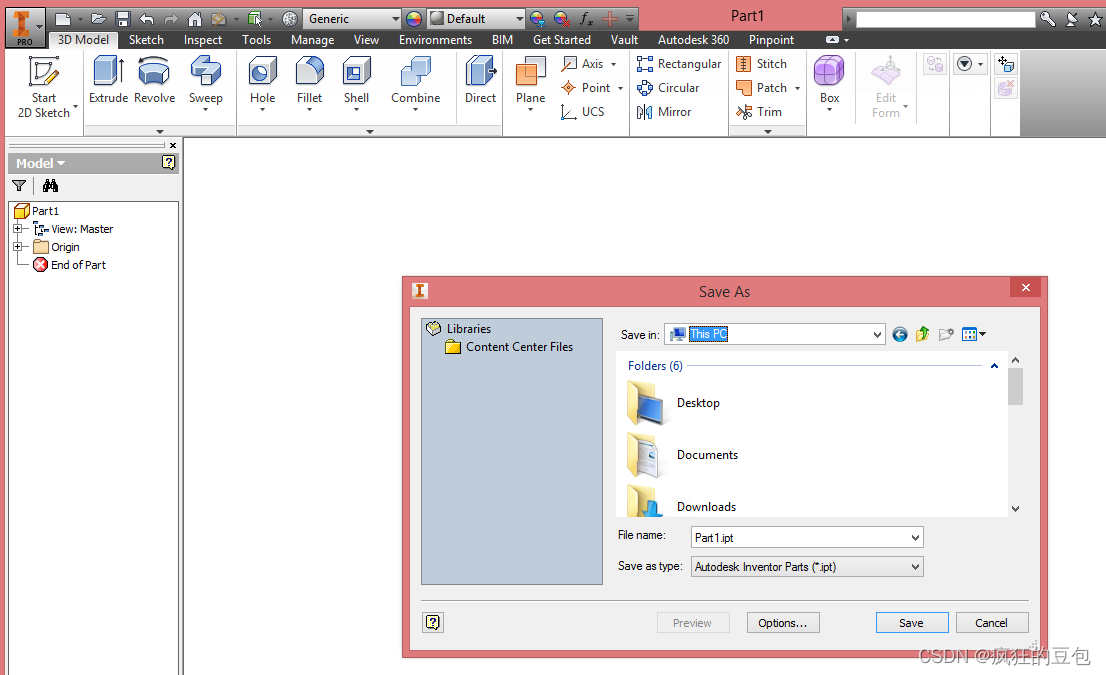The height and width of the screenshot is (675, 1106).
Task: Activate the Hole feature tool
Action: [x=262, y=73]
